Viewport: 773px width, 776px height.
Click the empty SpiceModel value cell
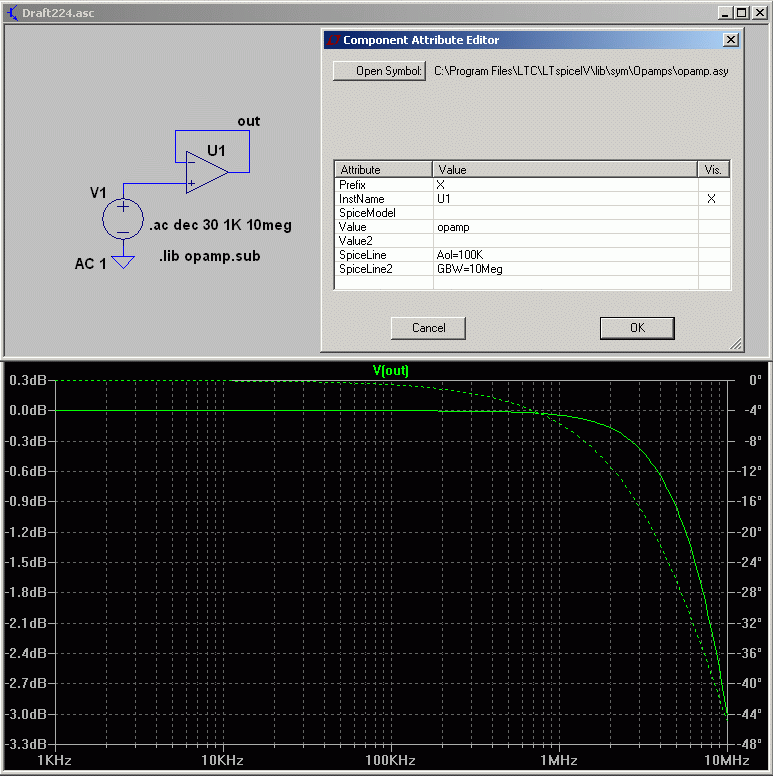tap(566, 213)
